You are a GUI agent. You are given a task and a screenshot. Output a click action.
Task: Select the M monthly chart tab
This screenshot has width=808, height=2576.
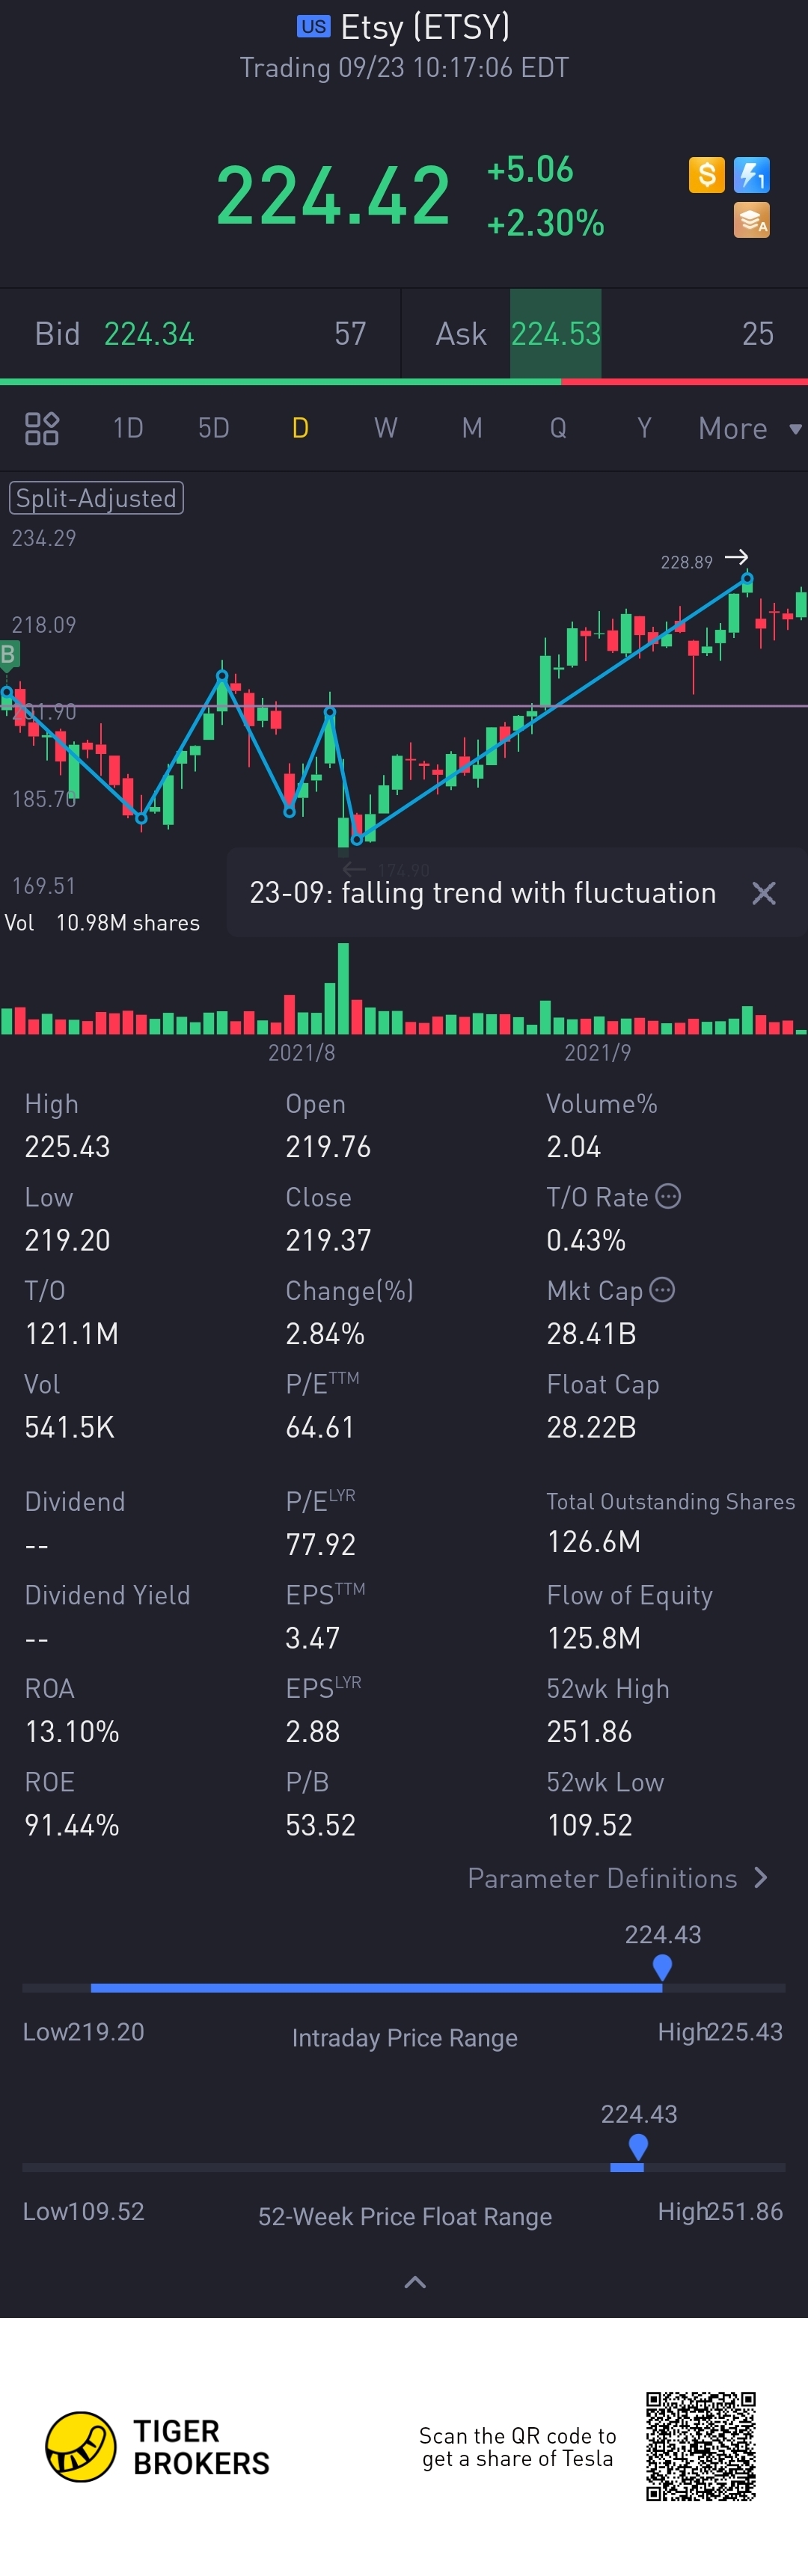coord(472,428)
